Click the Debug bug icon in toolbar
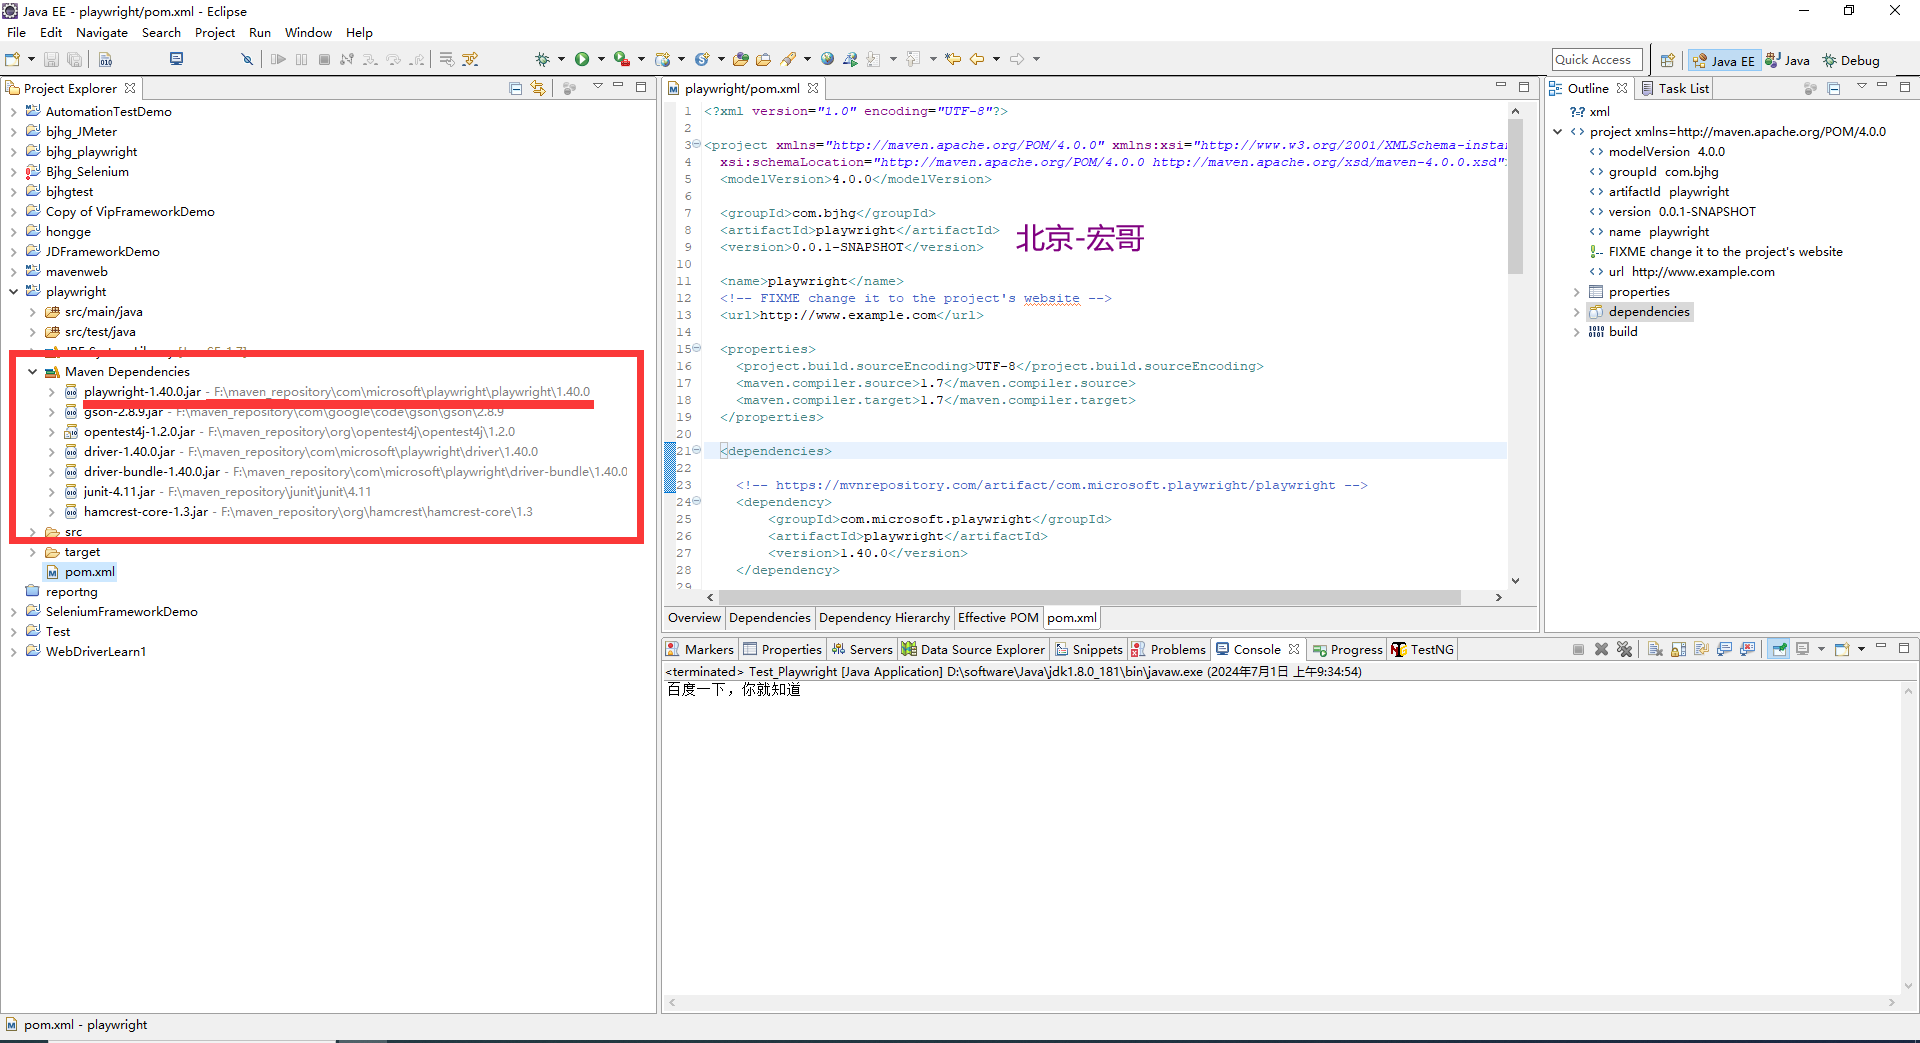This screenshot has height=1043, width=1920. (542, 60)
